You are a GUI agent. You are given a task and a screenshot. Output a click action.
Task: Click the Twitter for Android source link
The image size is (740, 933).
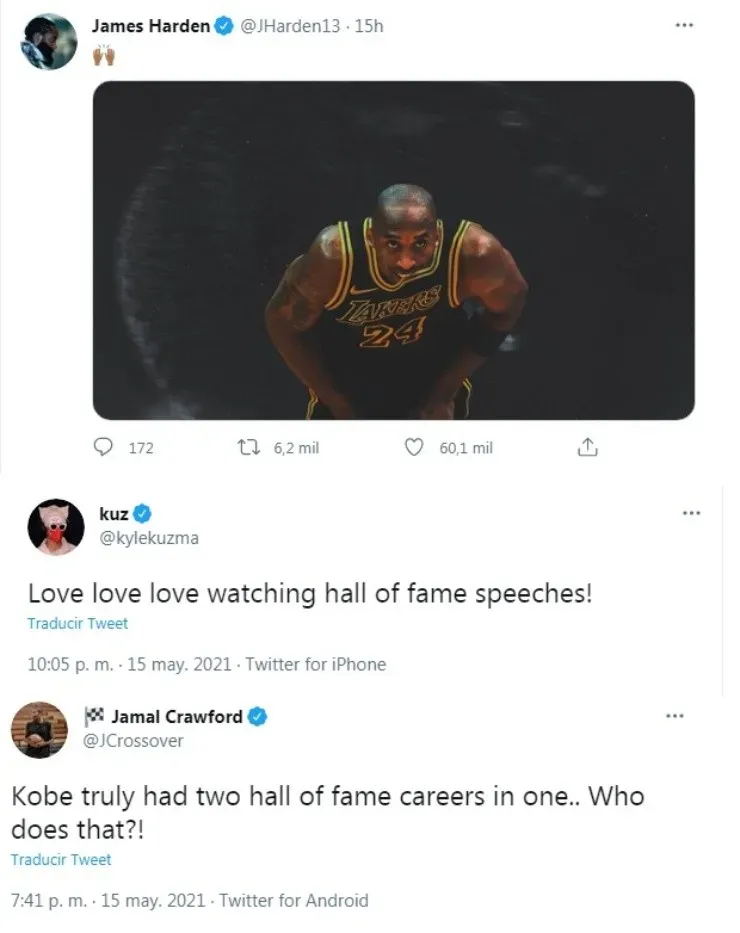[x=293, y=900]
